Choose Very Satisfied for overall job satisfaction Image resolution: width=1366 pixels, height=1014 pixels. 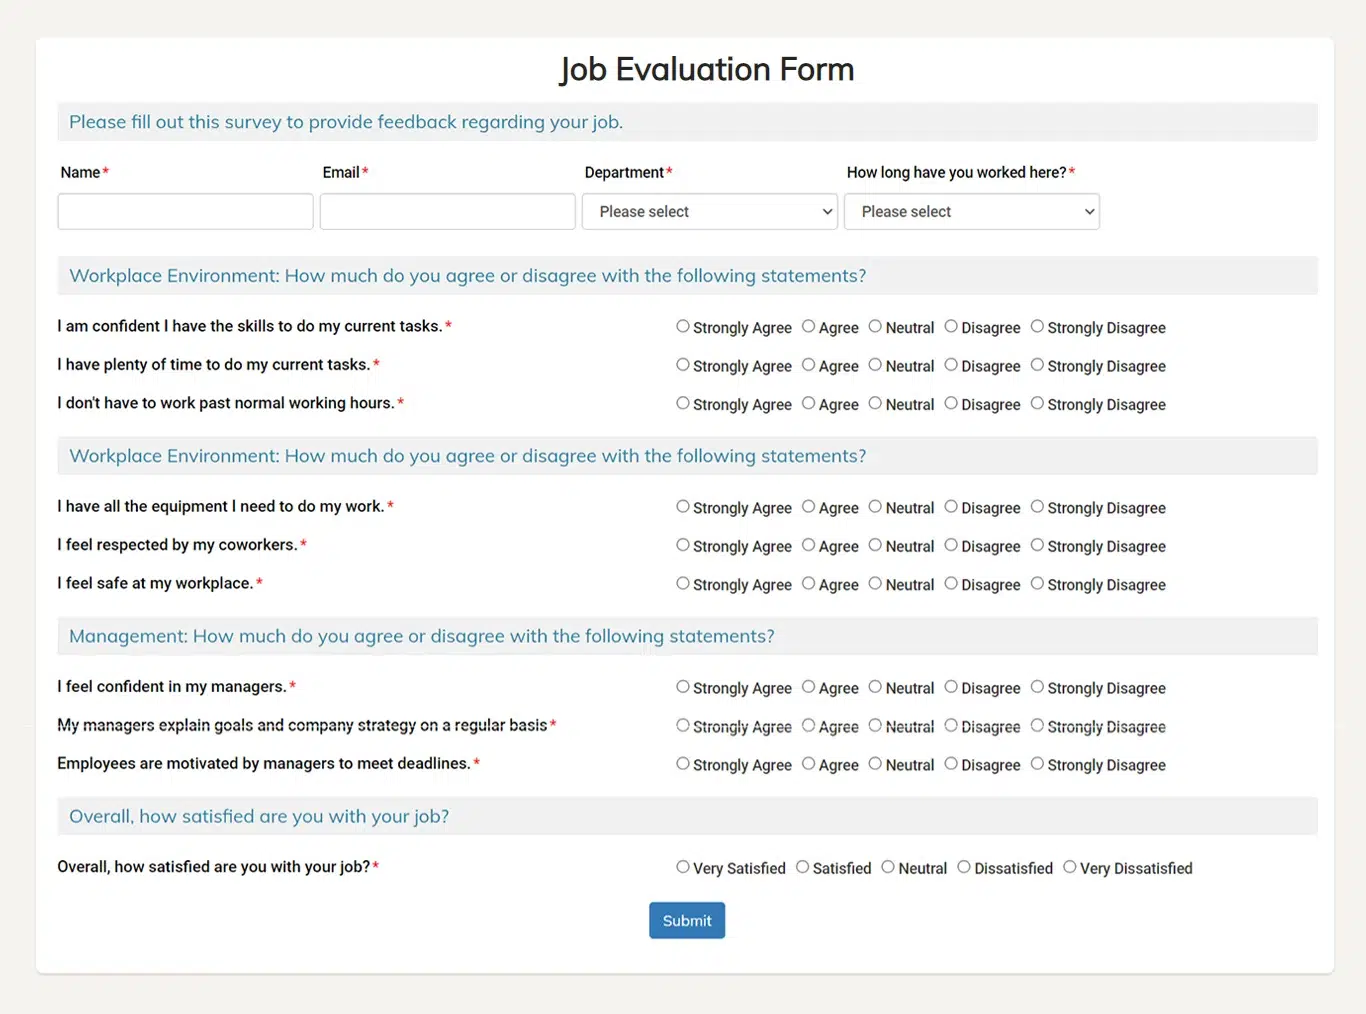pyautogui.click(x=683, y=867)
